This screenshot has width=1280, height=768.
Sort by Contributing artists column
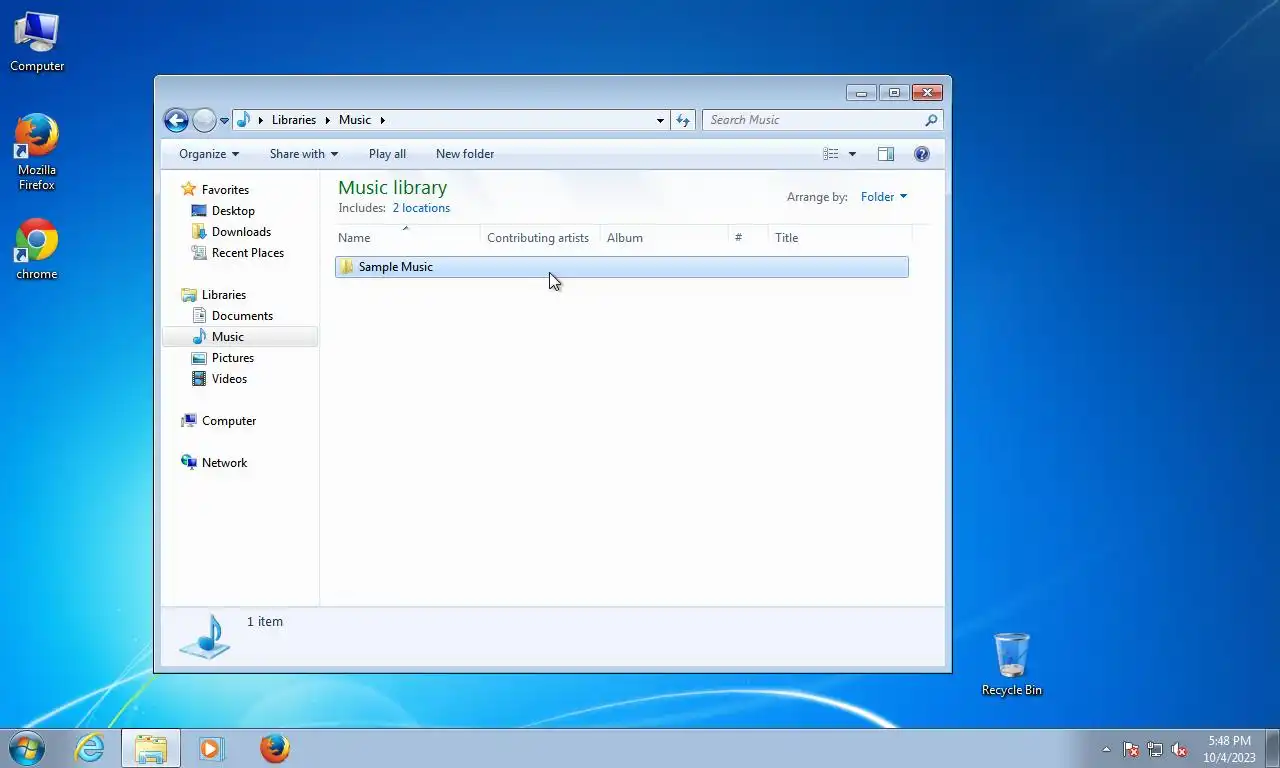[540, 238]
